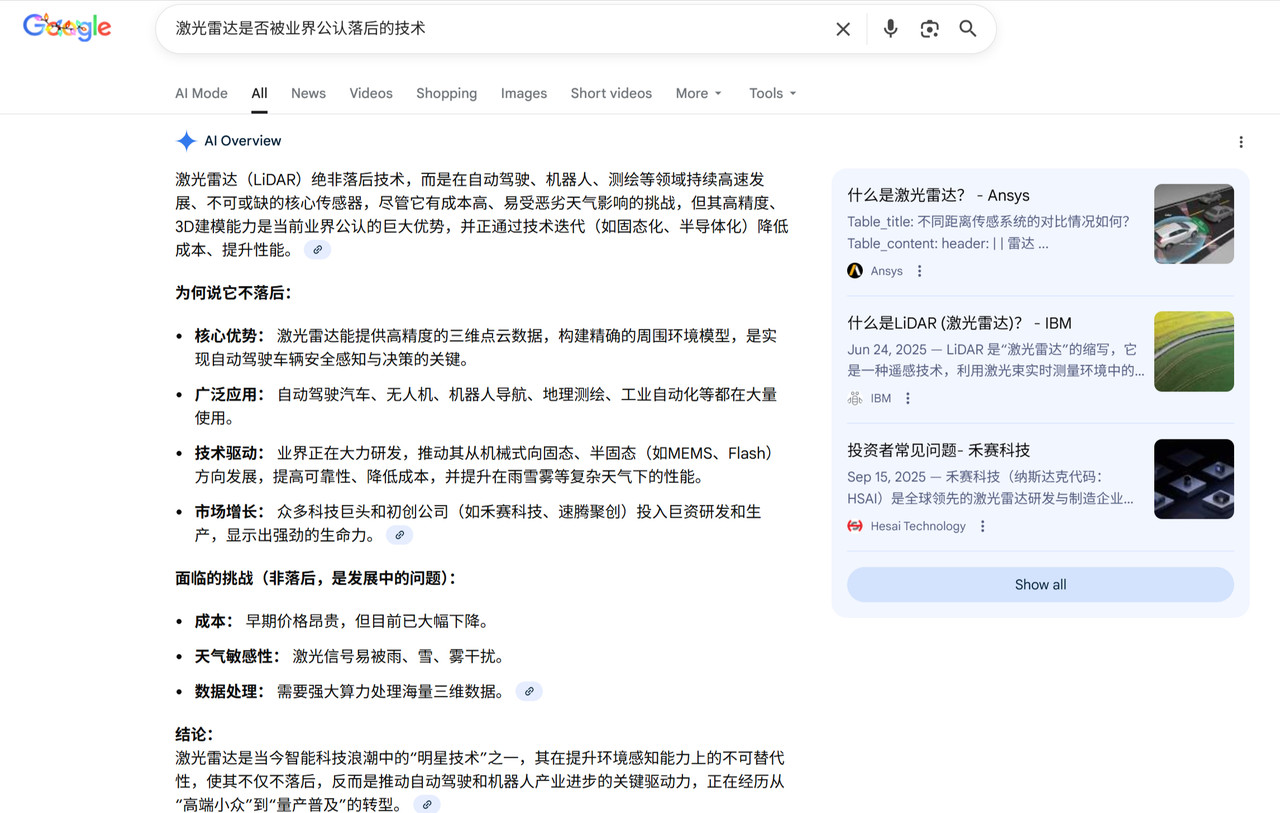Switch to the AI Mode tab
Screen dimensions: 1280x813
point(200,93)
